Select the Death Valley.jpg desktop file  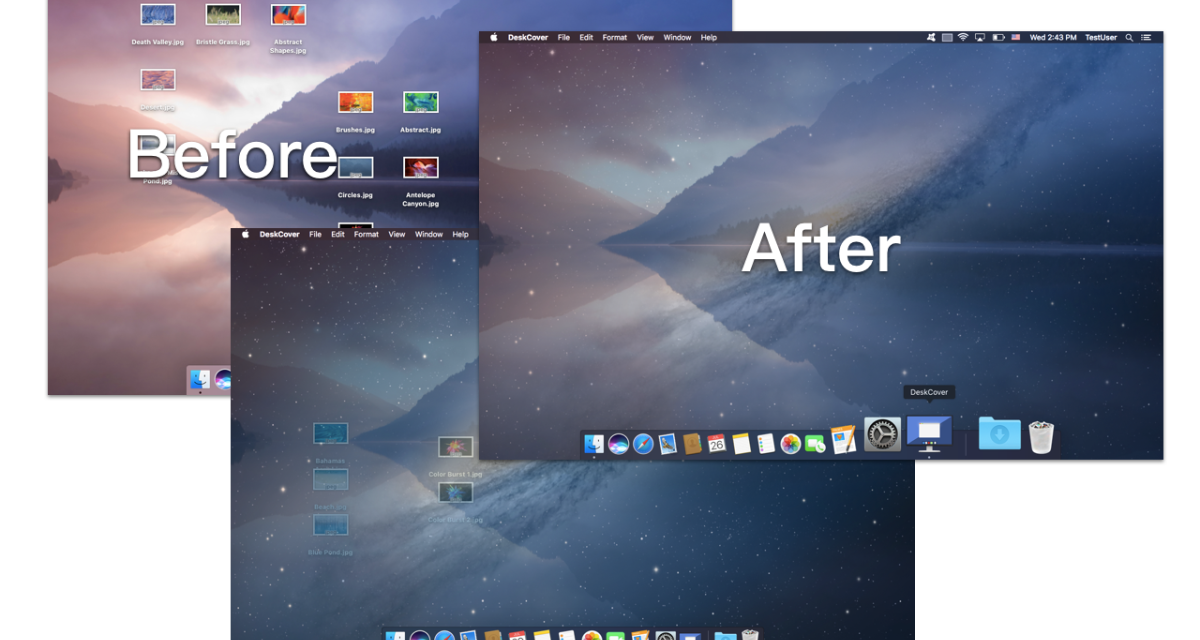tap(158, 15)
